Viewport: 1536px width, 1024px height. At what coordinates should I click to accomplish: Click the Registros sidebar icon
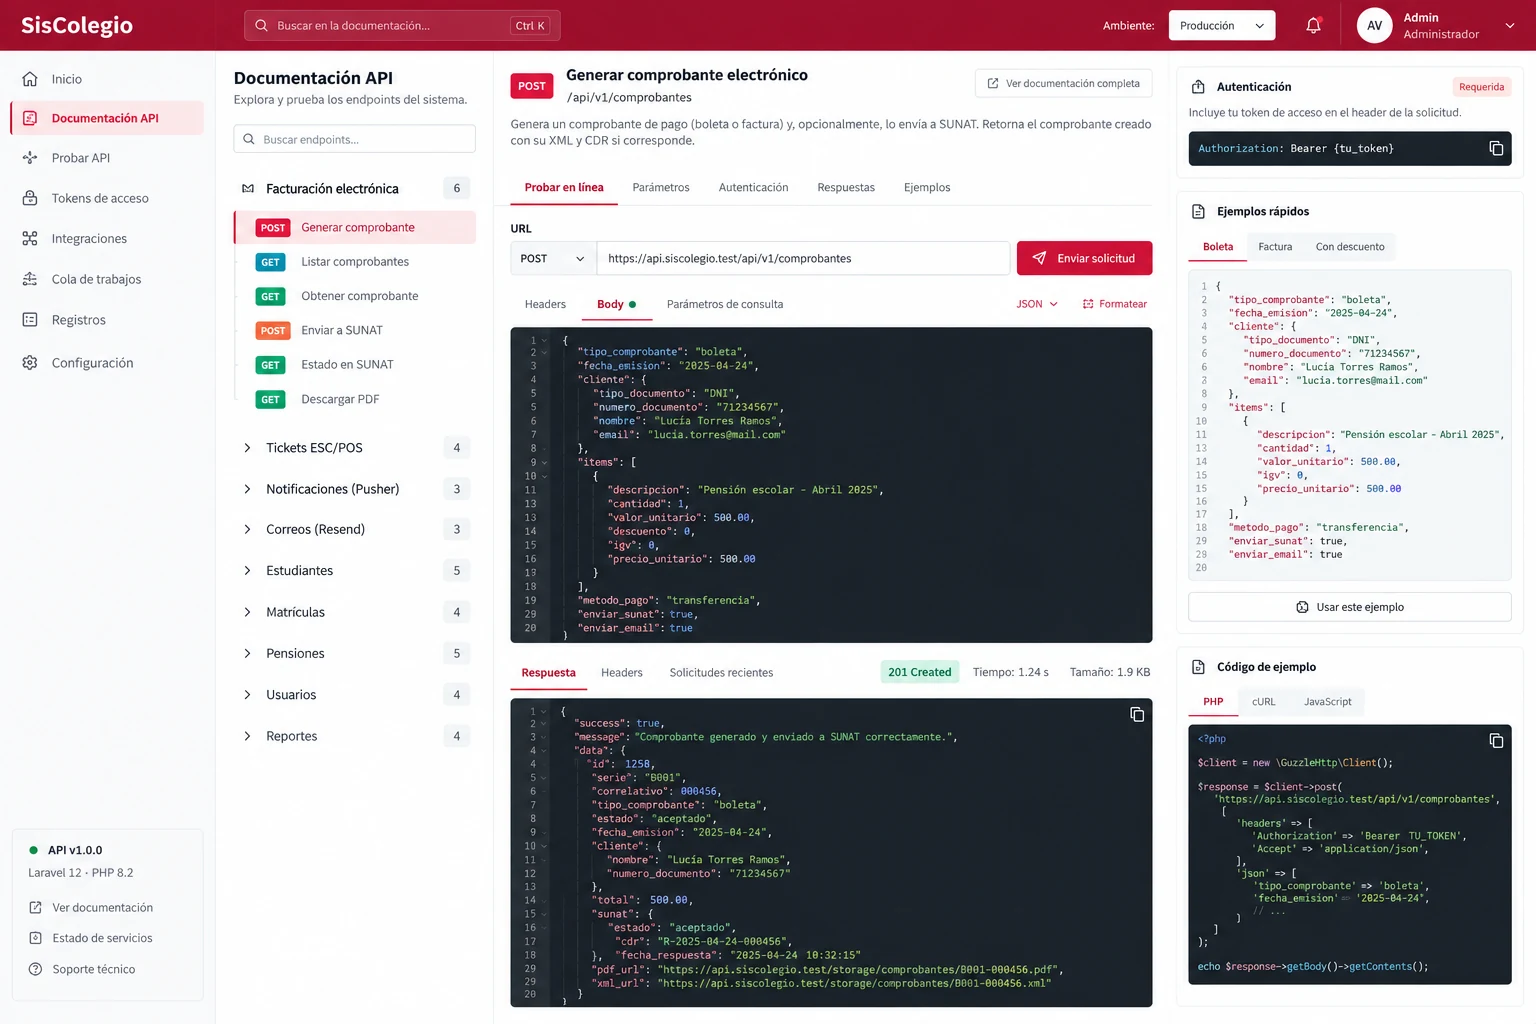click(x=30, y=320)
